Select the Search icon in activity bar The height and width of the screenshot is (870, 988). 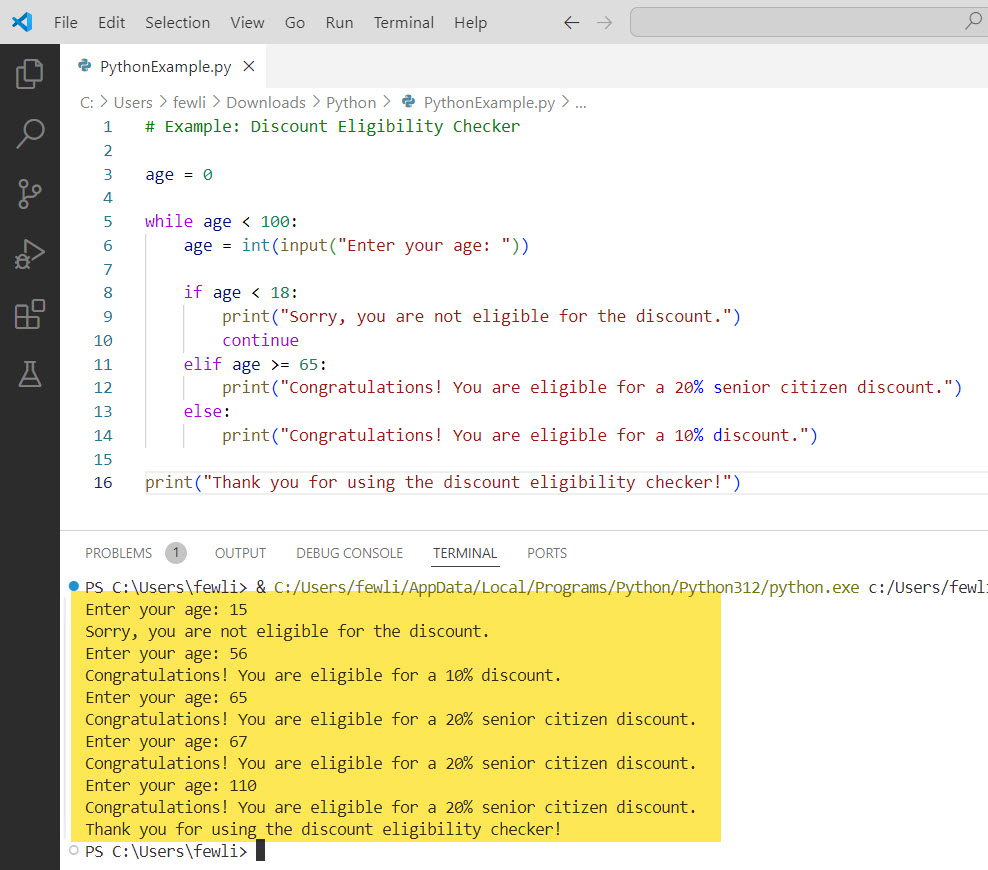[x=30, y=133]
